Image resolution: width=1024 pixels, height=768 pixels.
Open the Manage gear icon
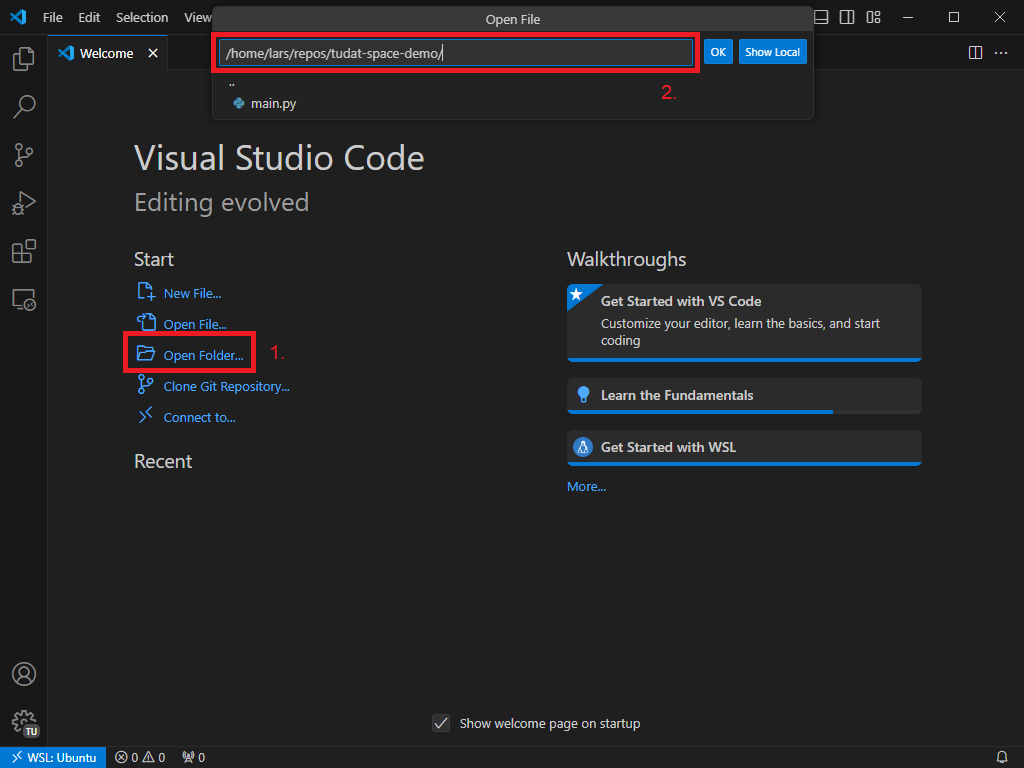25,723
